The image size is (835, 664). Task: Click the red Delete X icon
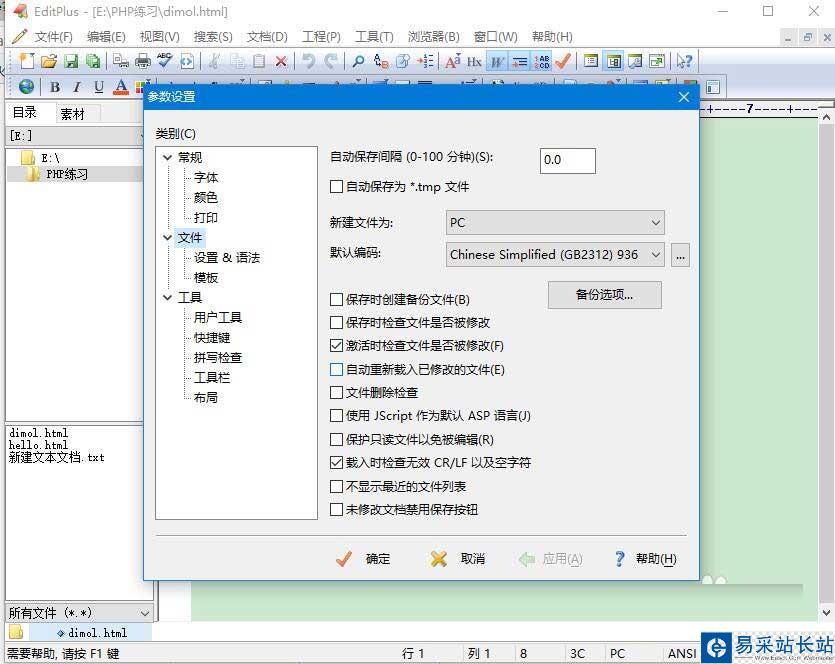(x=281, y=61)
